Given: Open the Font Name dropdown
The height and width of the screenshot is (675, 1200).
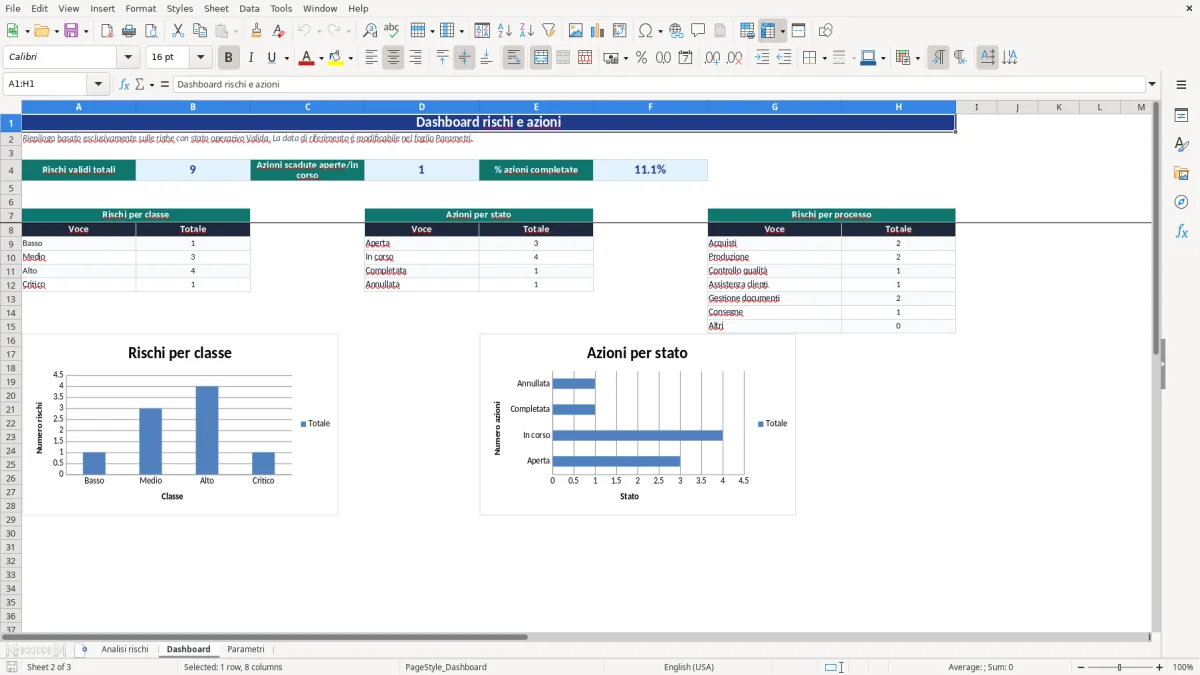Looking at the screenshot, I should [x=127, y=58].
